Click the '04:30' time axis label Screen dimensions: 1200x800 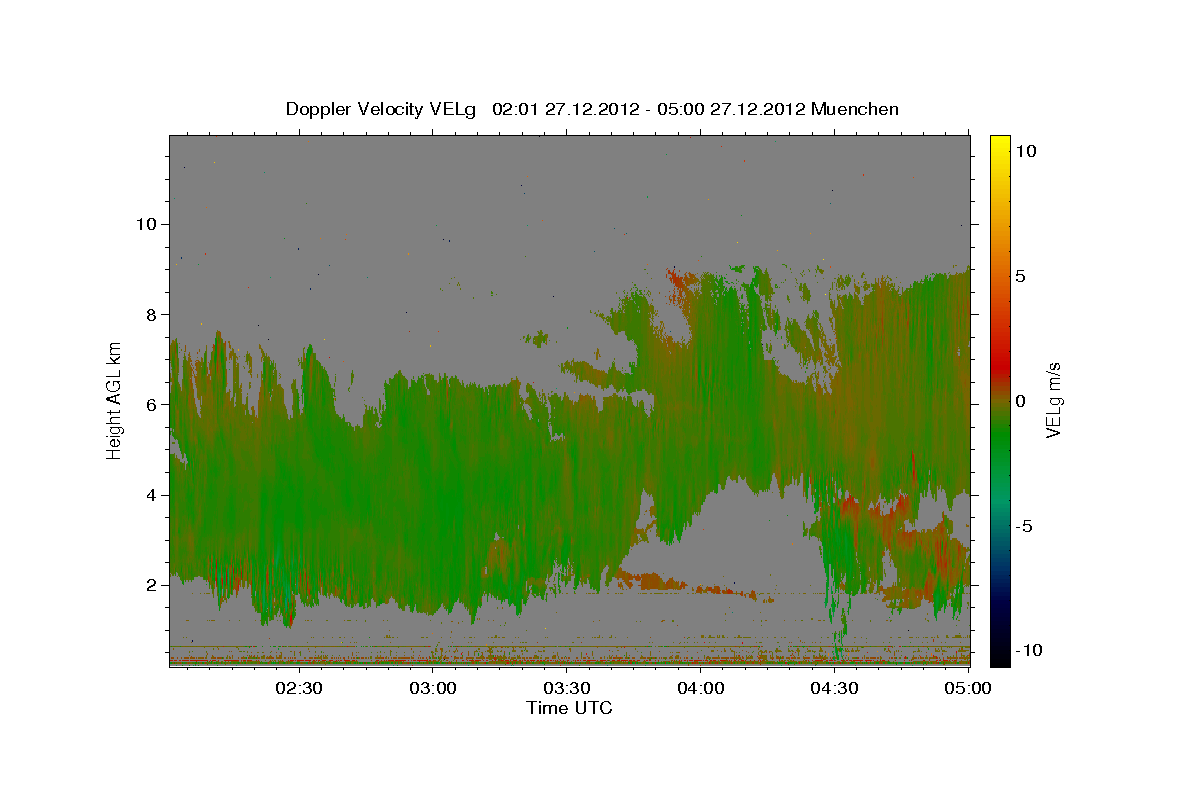pyautogui.click(x=835, y=688)
